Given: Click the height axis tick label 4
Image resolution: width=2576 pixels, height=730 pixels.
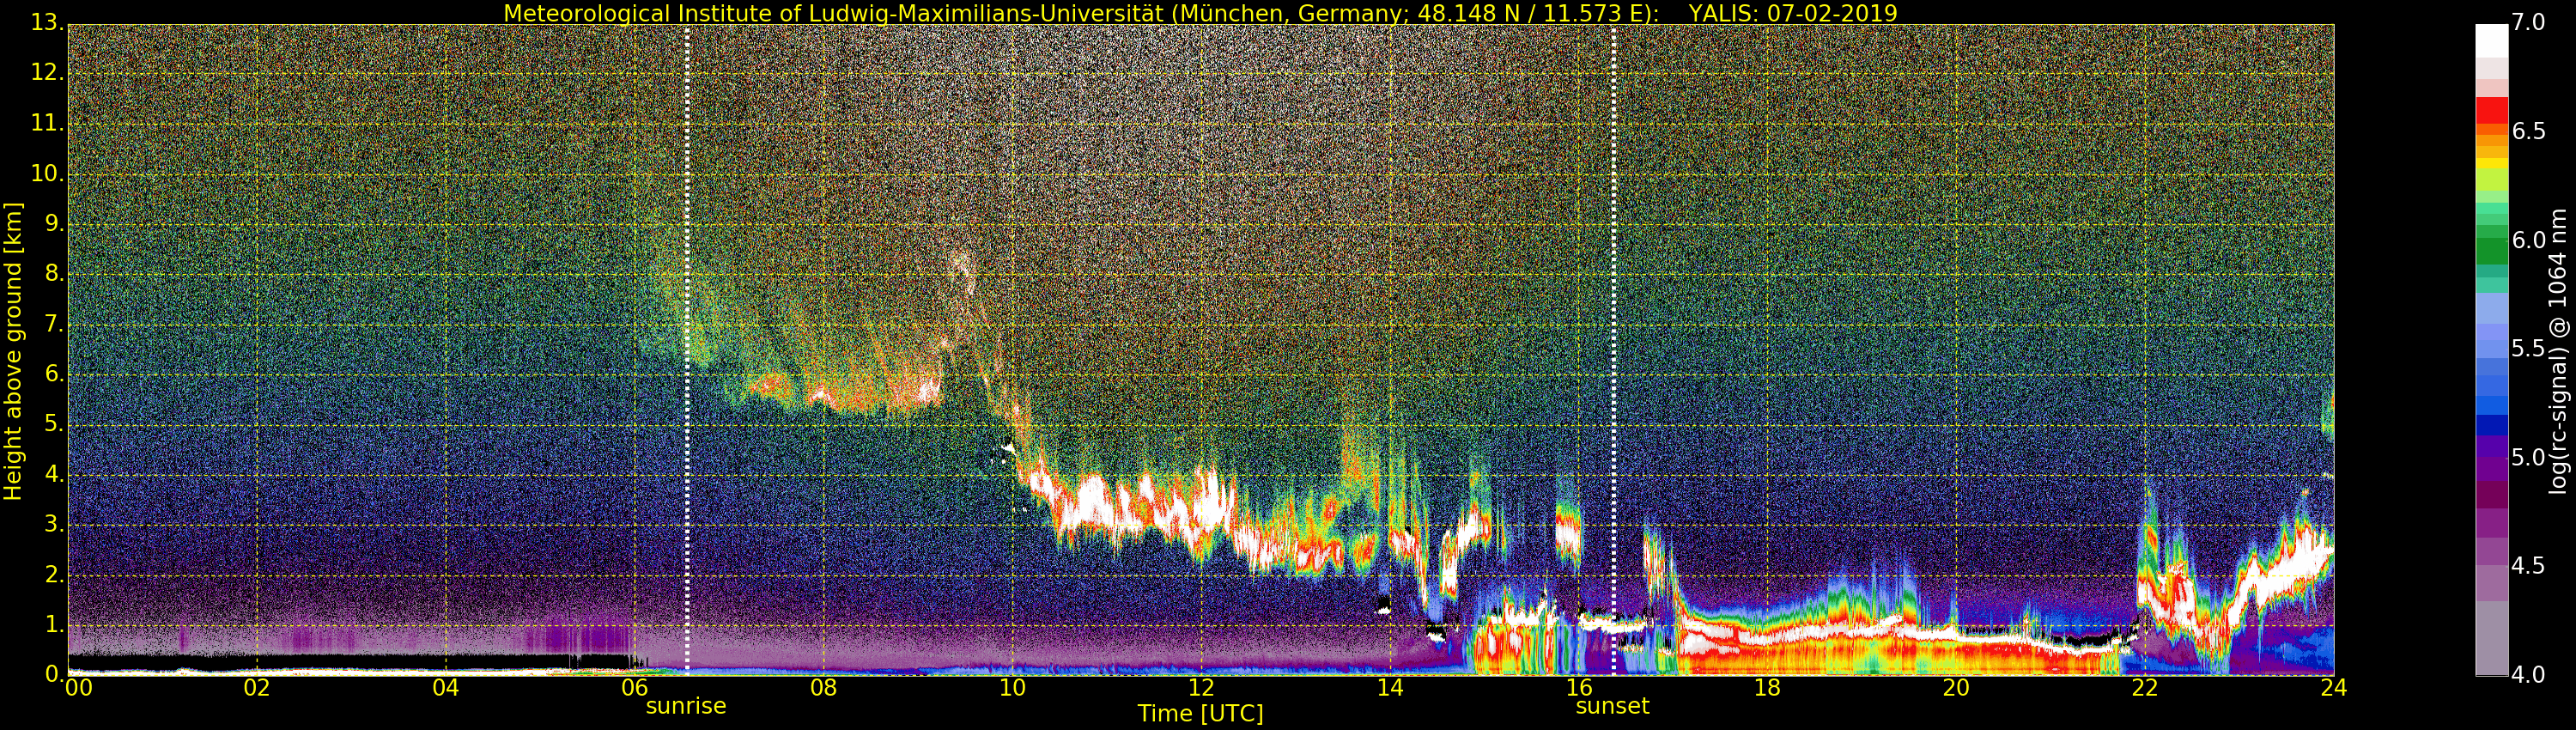Looking at the screenshot, I should 54,474.
